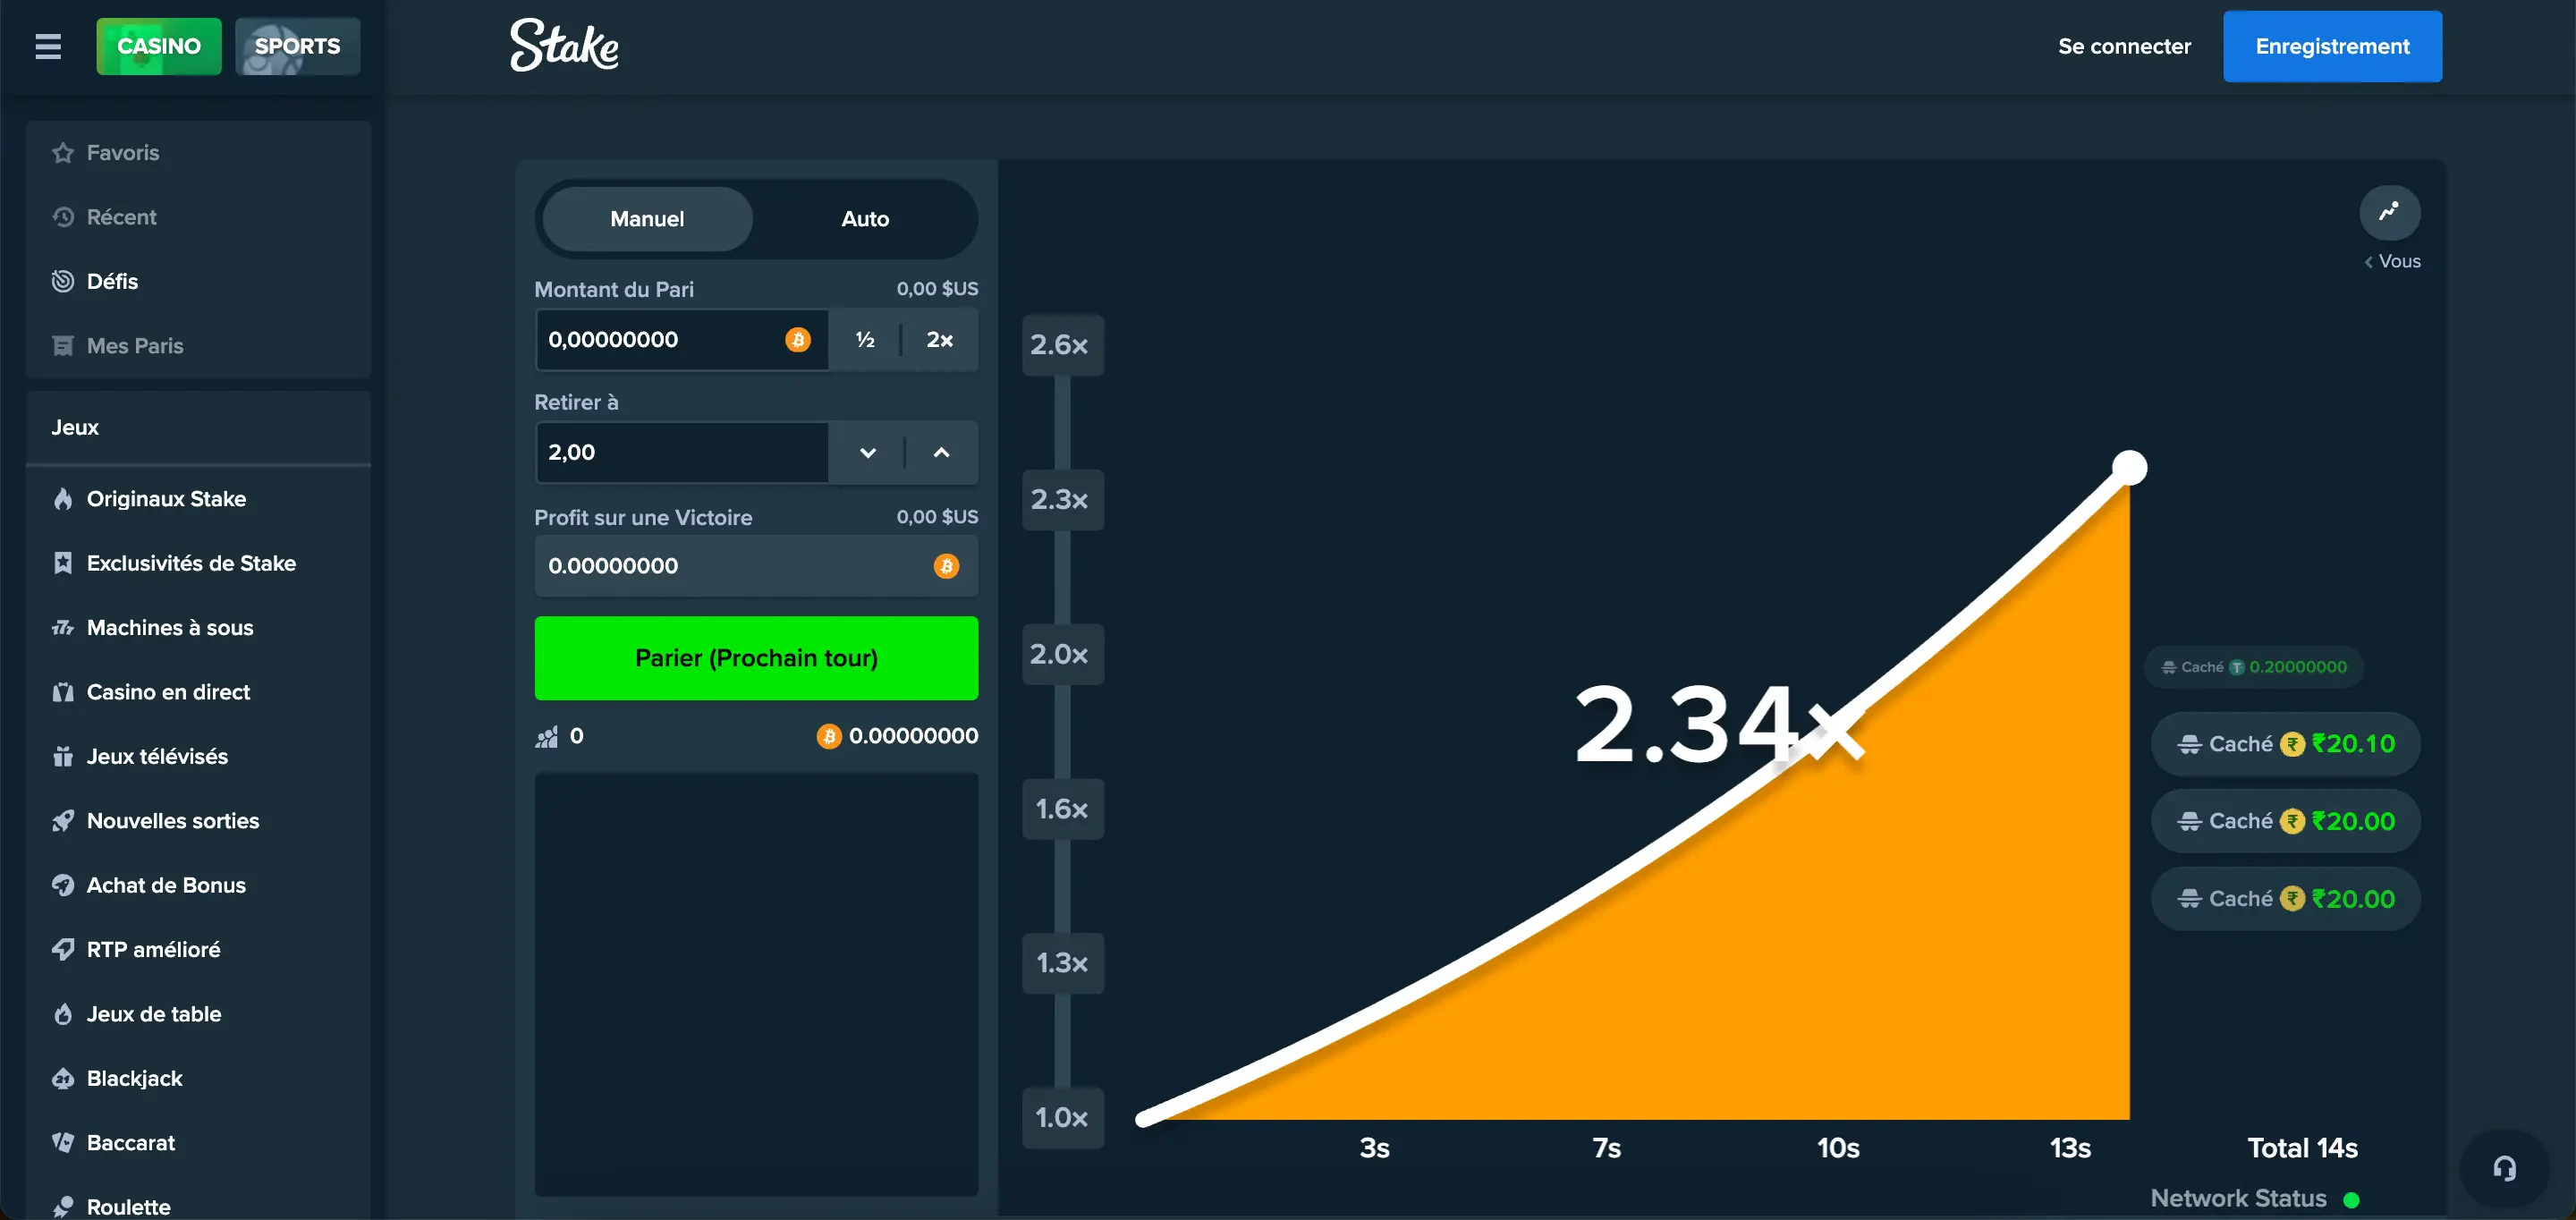Open Originaux Stake menu item
The width and height of the screenshot is (2576, 1220).
pyautogui.click(x=166, y=499)
